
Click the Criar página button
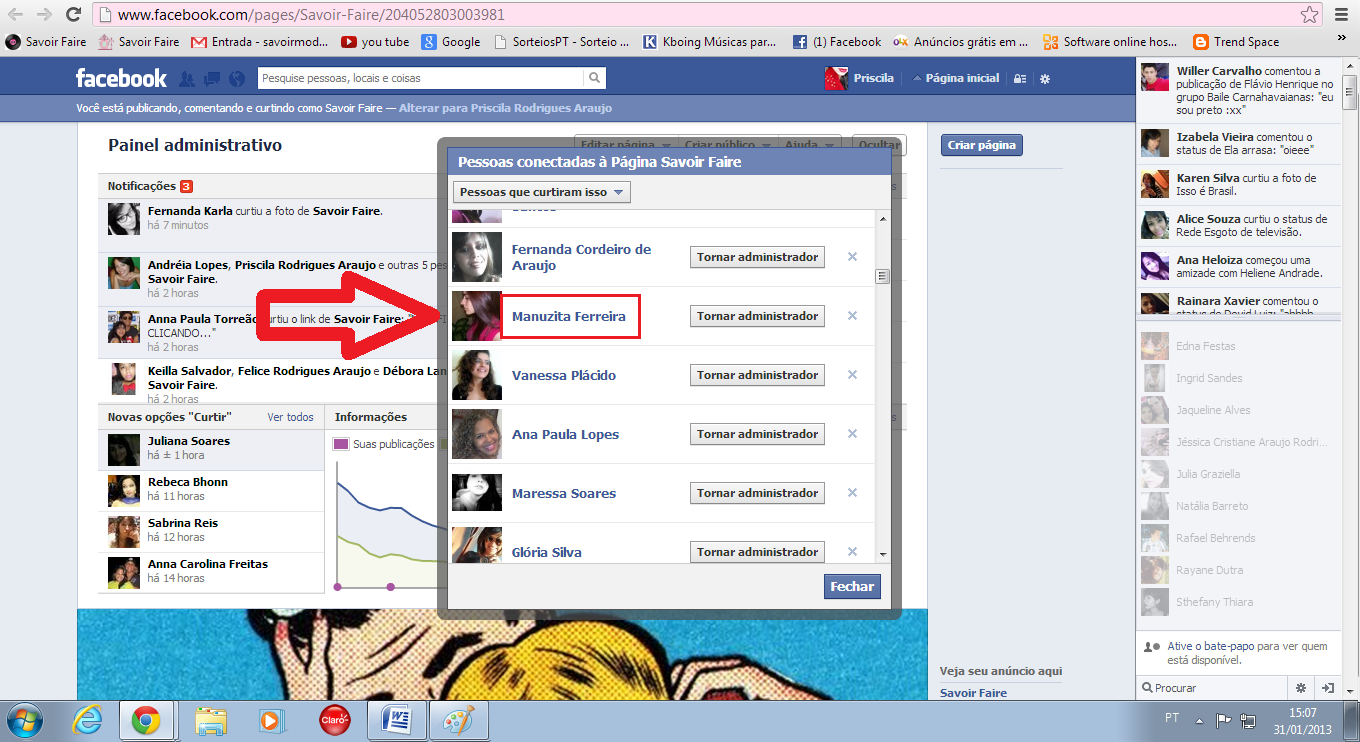pos(982,146)
